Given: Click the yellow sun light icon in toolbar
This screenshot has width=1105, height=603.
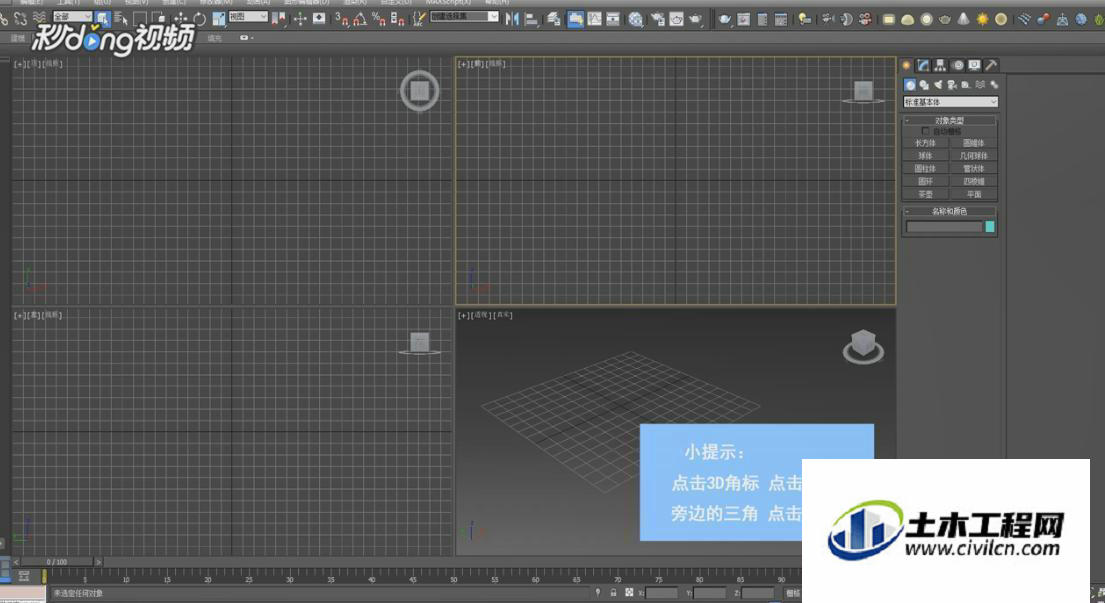Looking at the screenshot, I should coord(982,19).
